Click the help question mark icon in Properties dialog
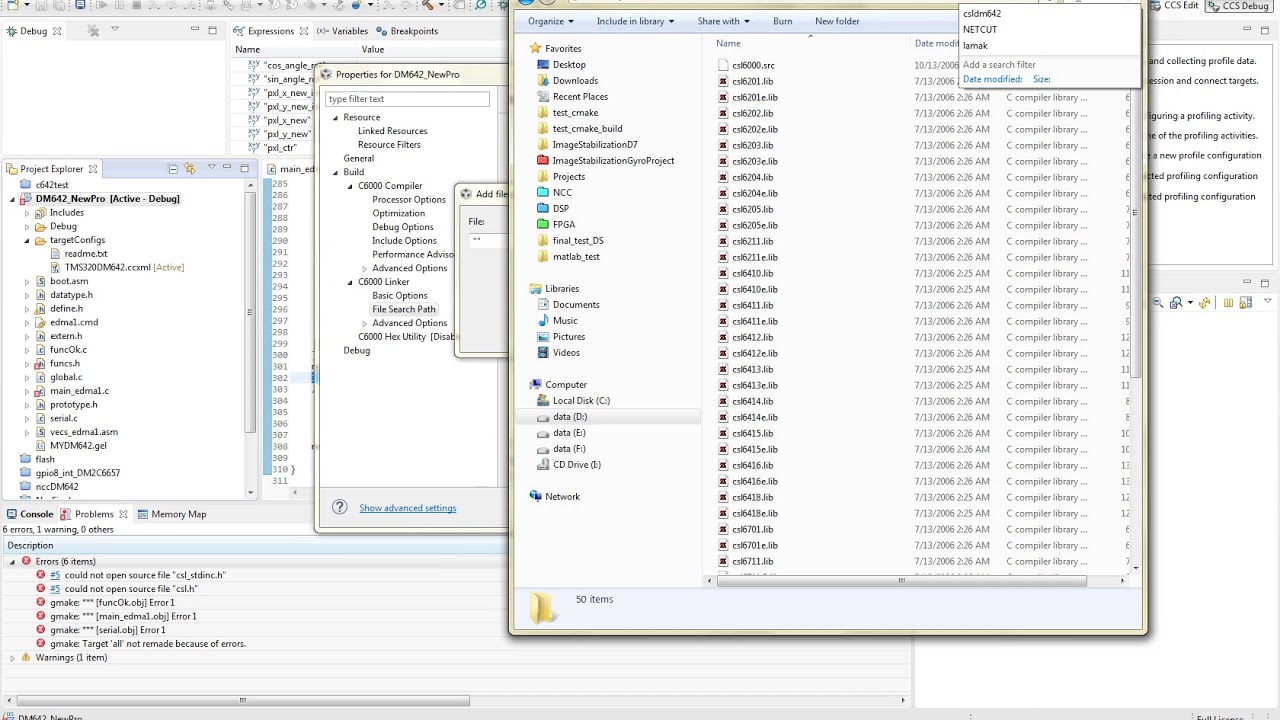The image size is (1280, 720). pos(339,507)
